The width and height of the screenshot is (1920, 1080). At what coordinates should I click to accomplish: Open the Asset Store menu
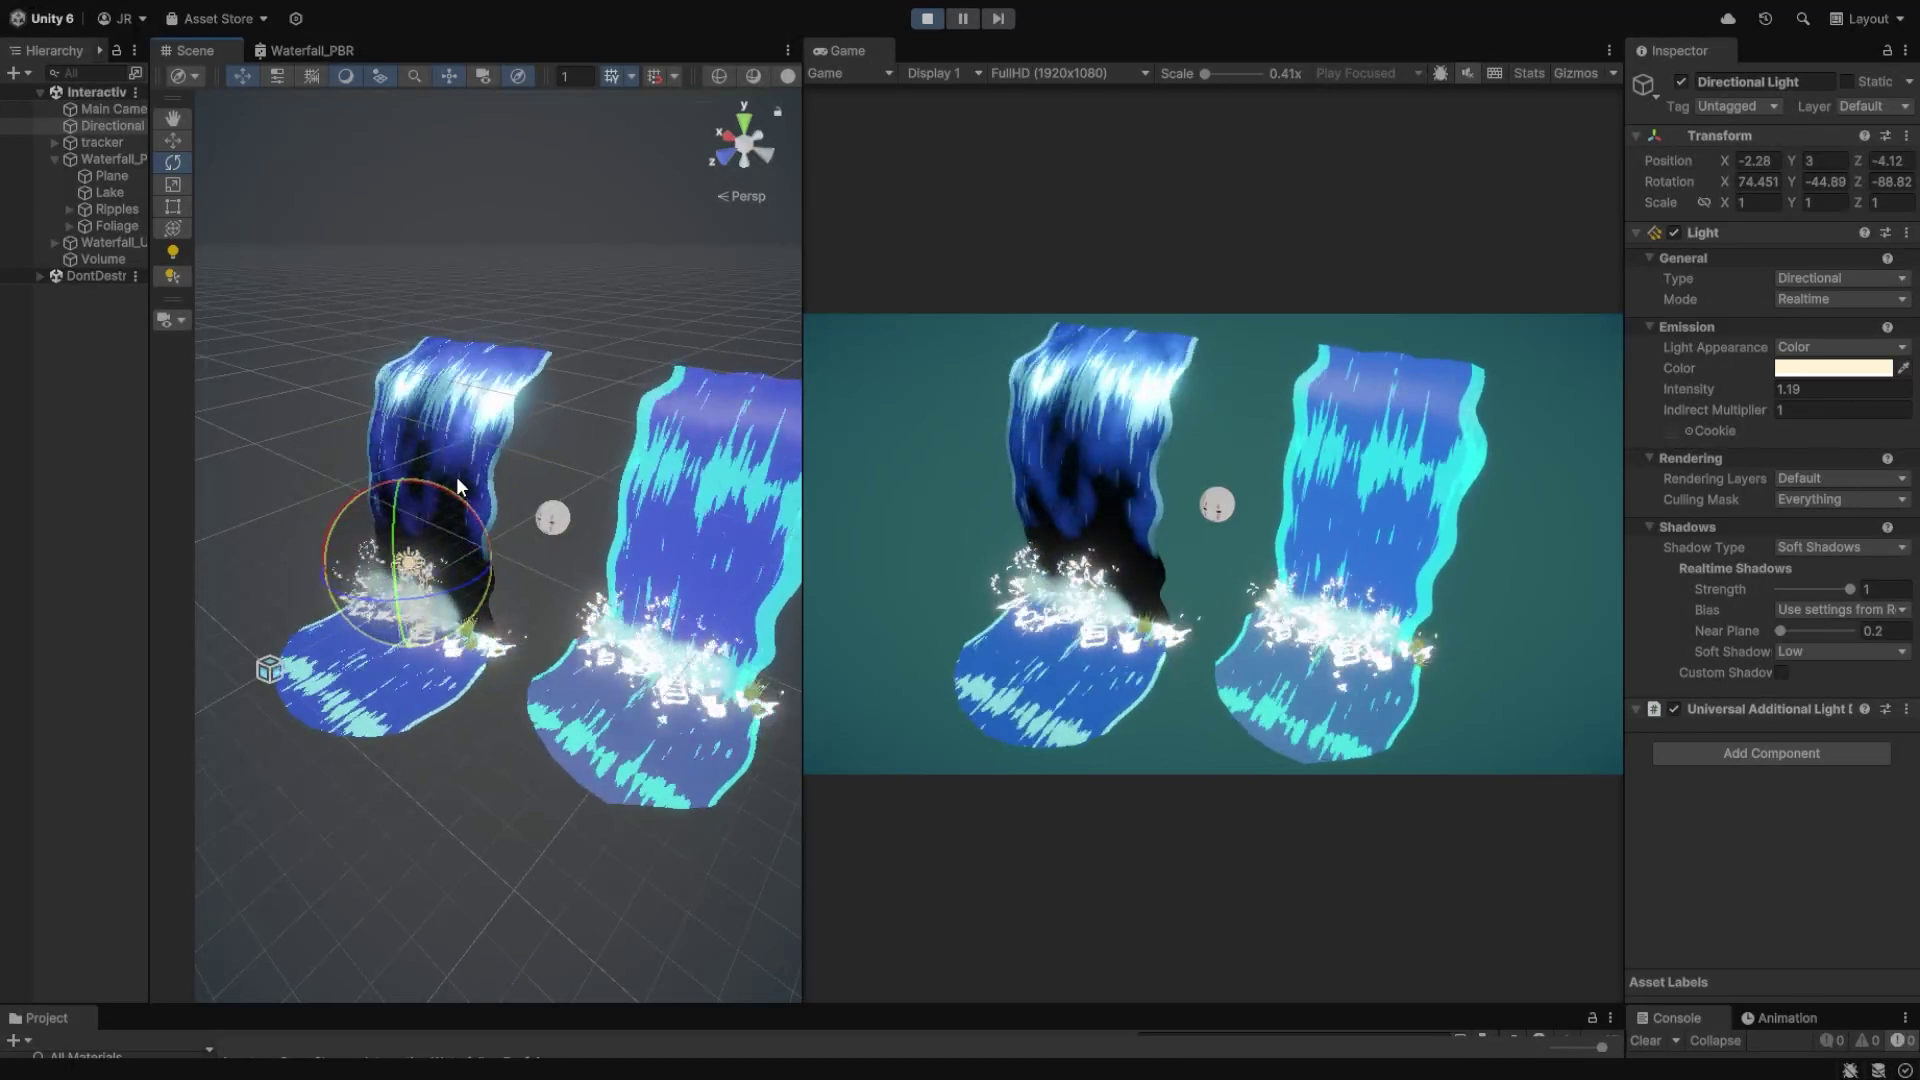pyautogui.click(x=217, y=18)
